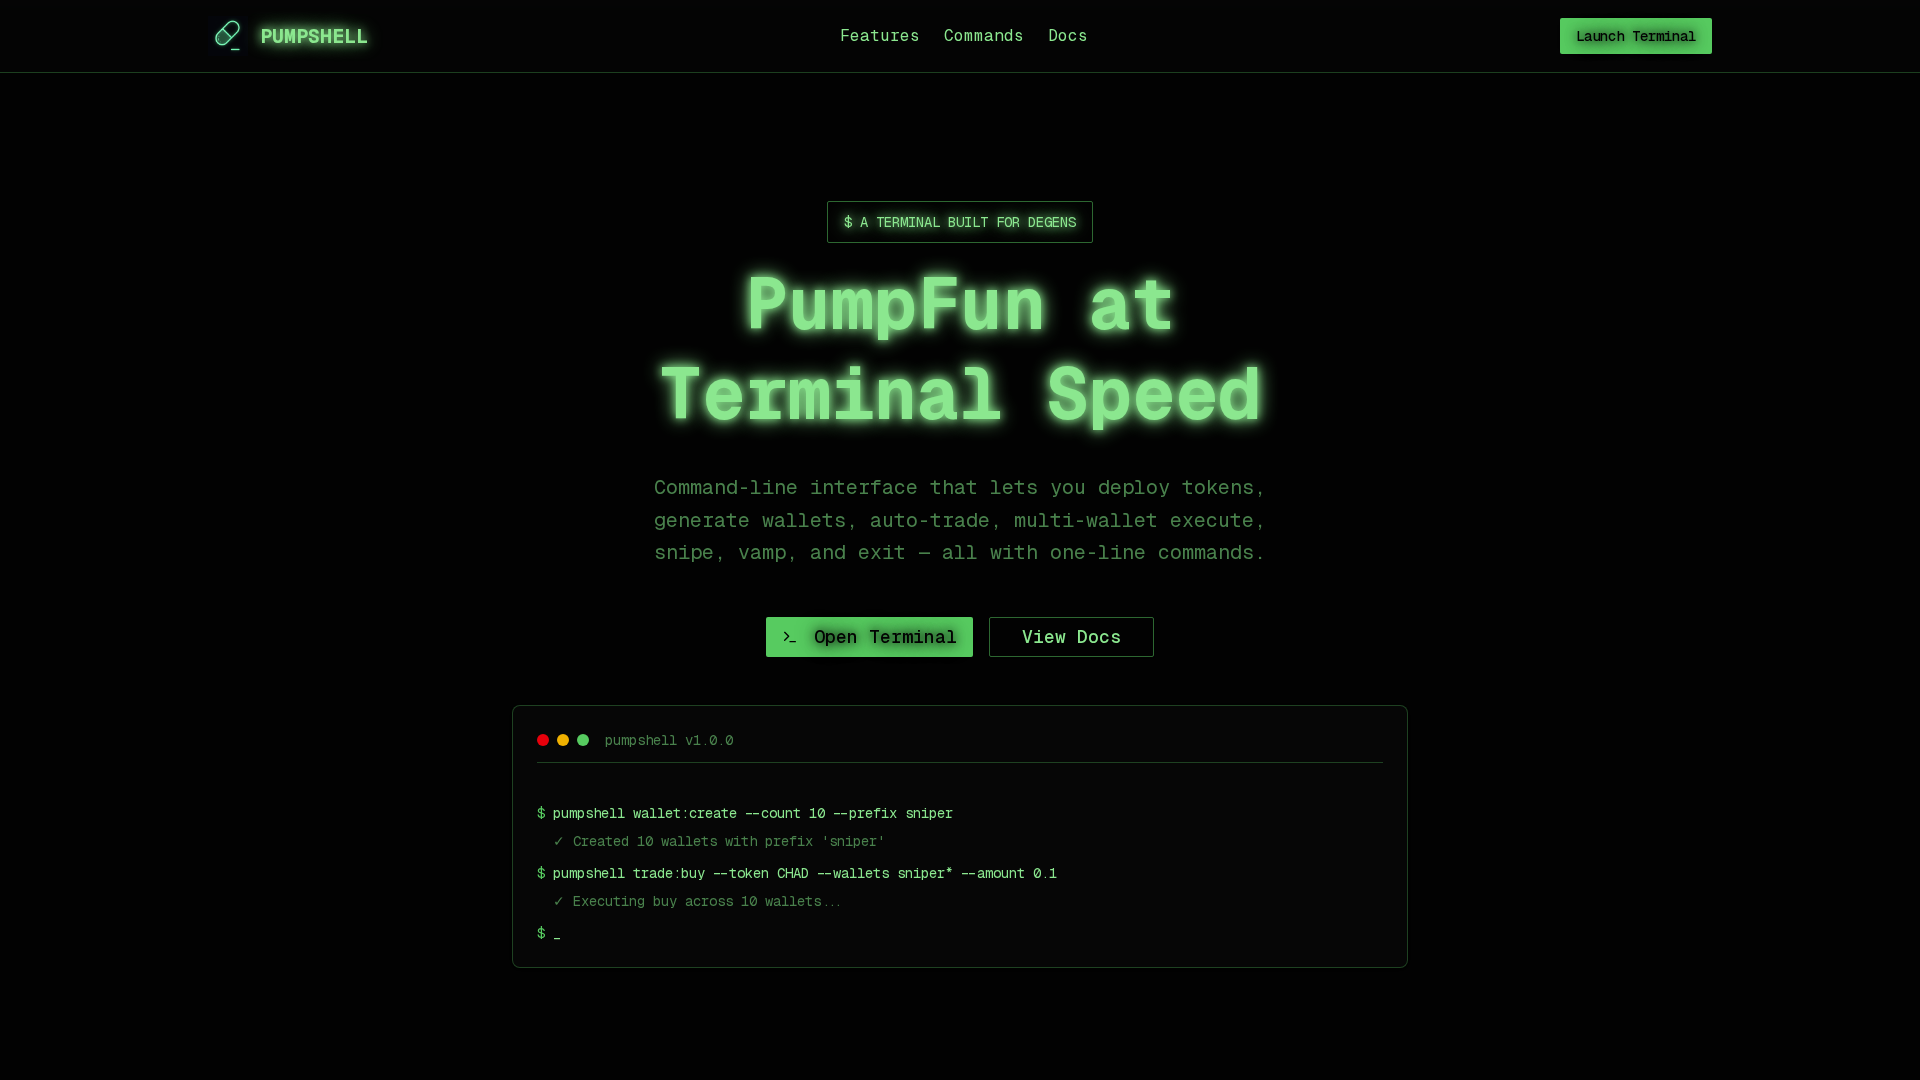
Task: Click the terminal prompt icon in Open Terminal
Action: [790, 637]
